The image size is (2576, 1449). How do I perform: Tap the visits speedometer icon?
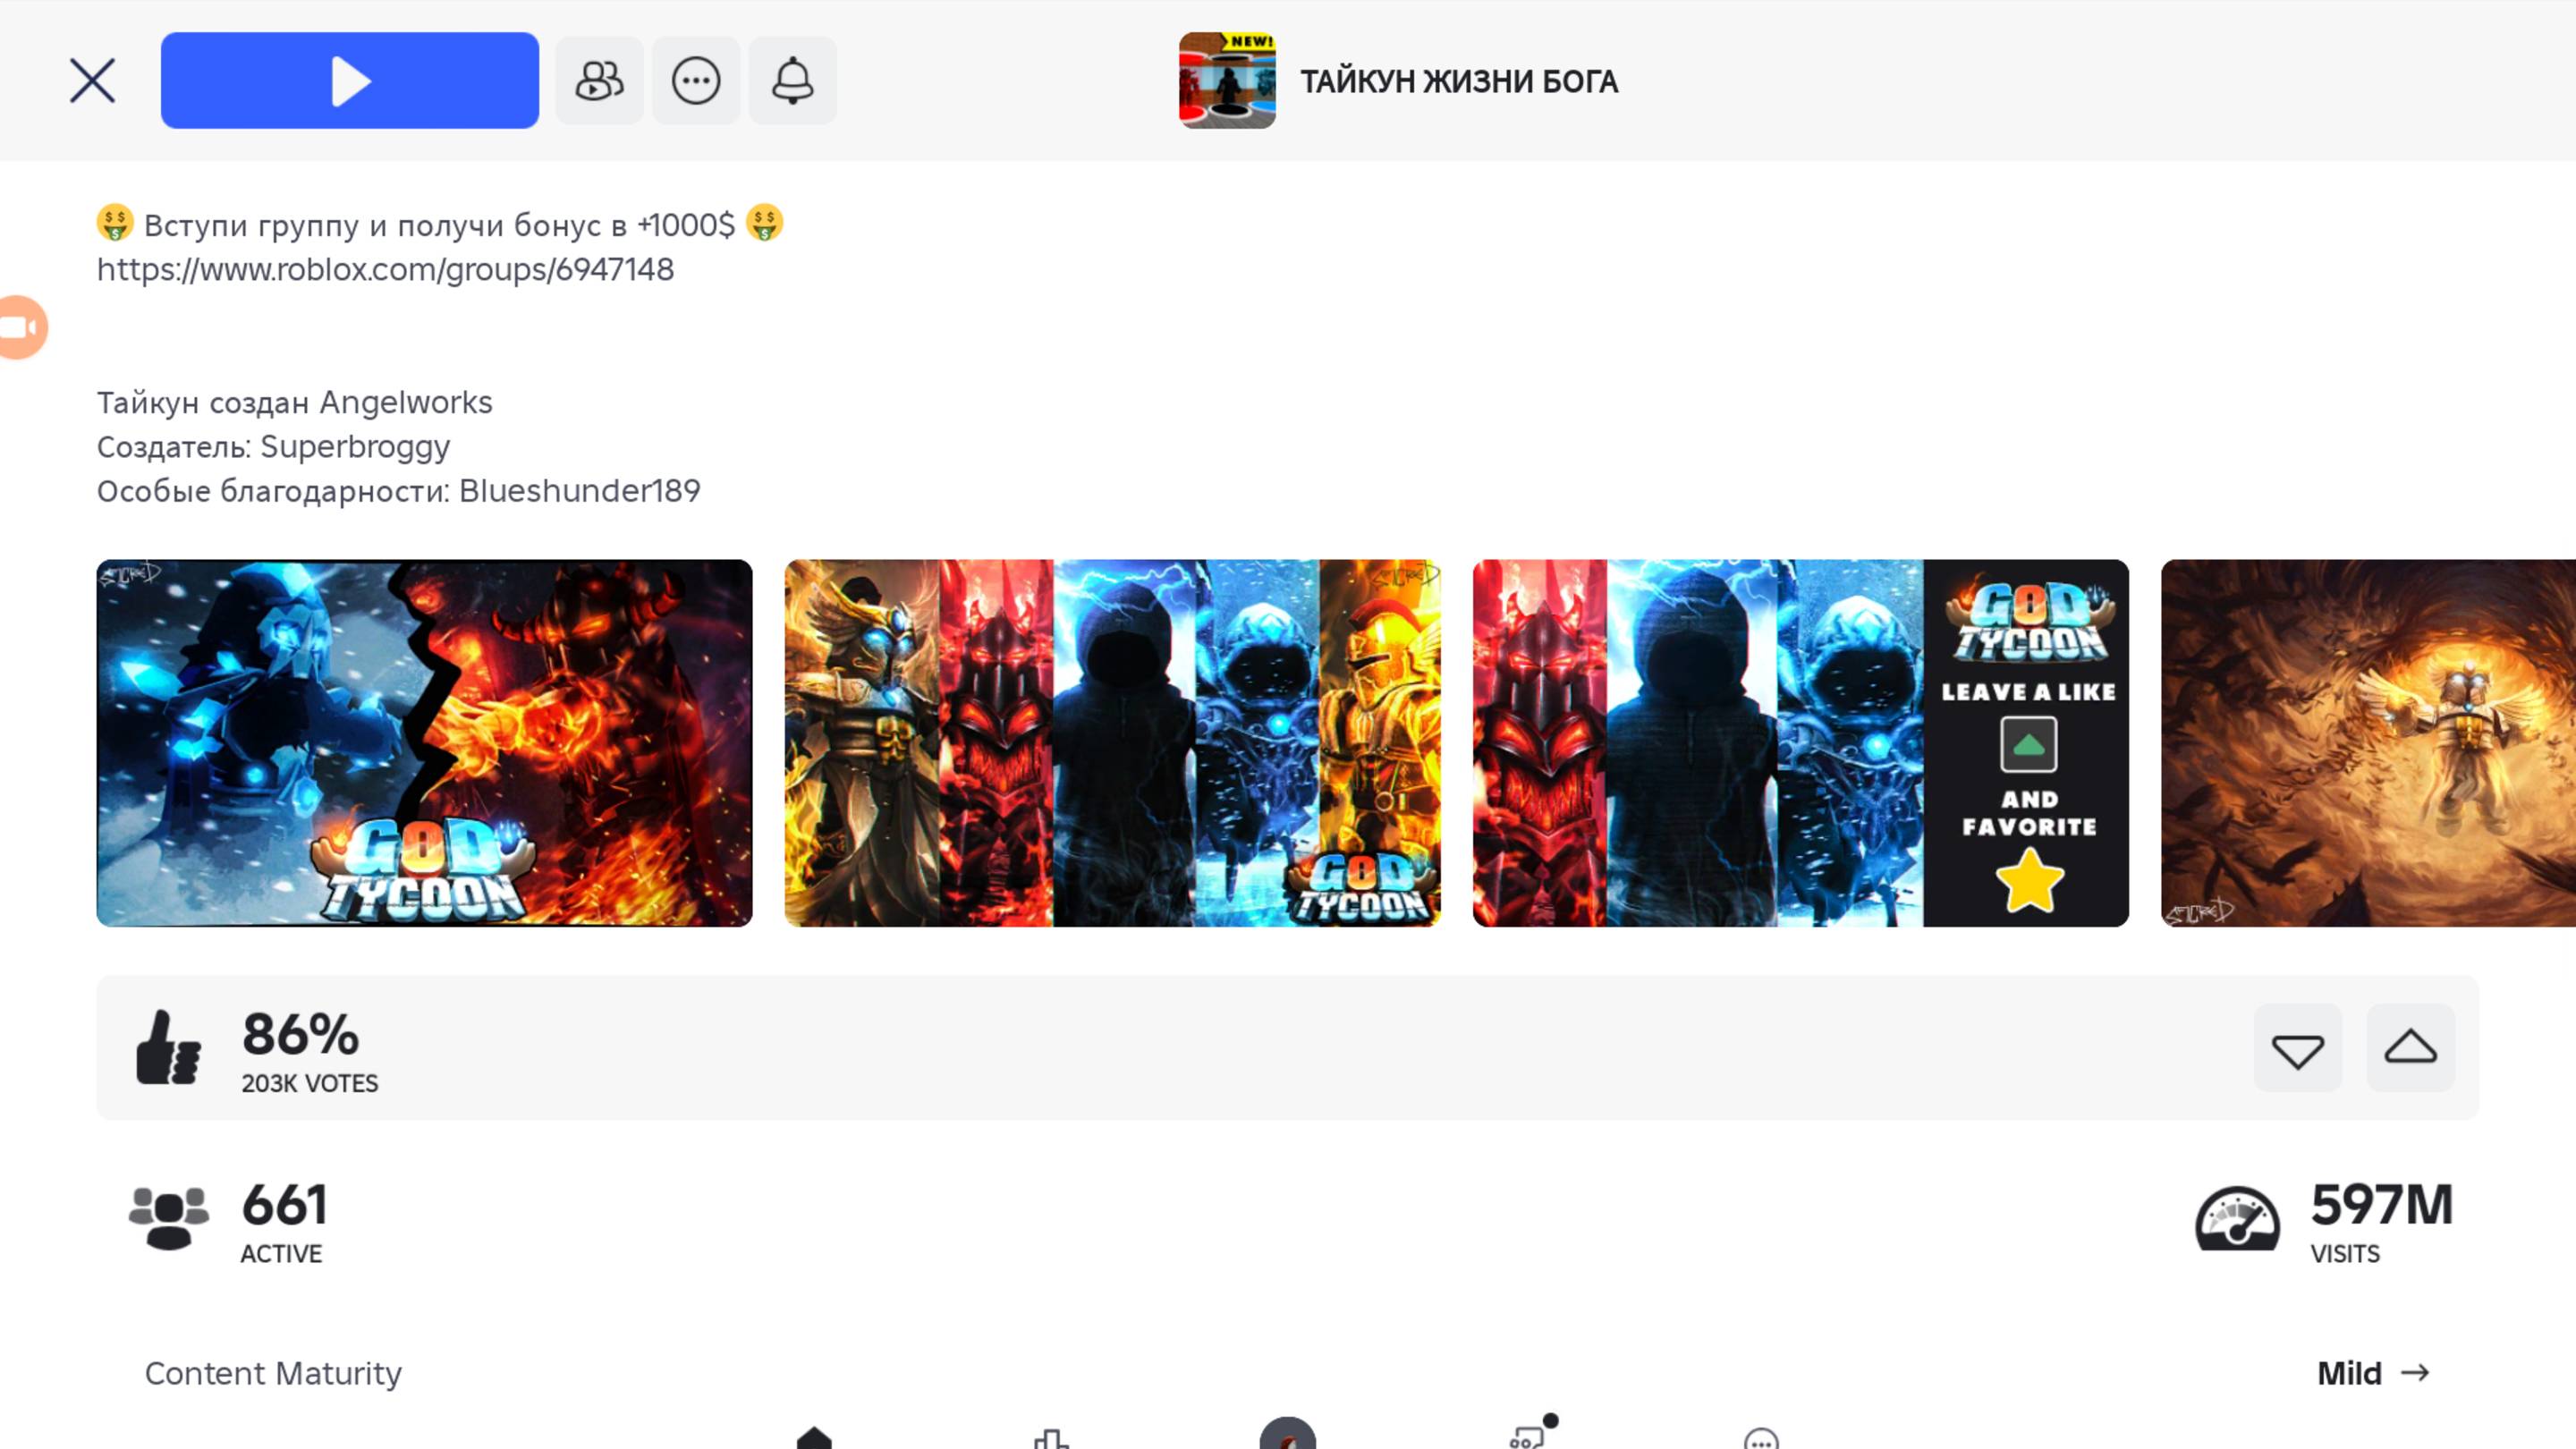(2237, 1218)
